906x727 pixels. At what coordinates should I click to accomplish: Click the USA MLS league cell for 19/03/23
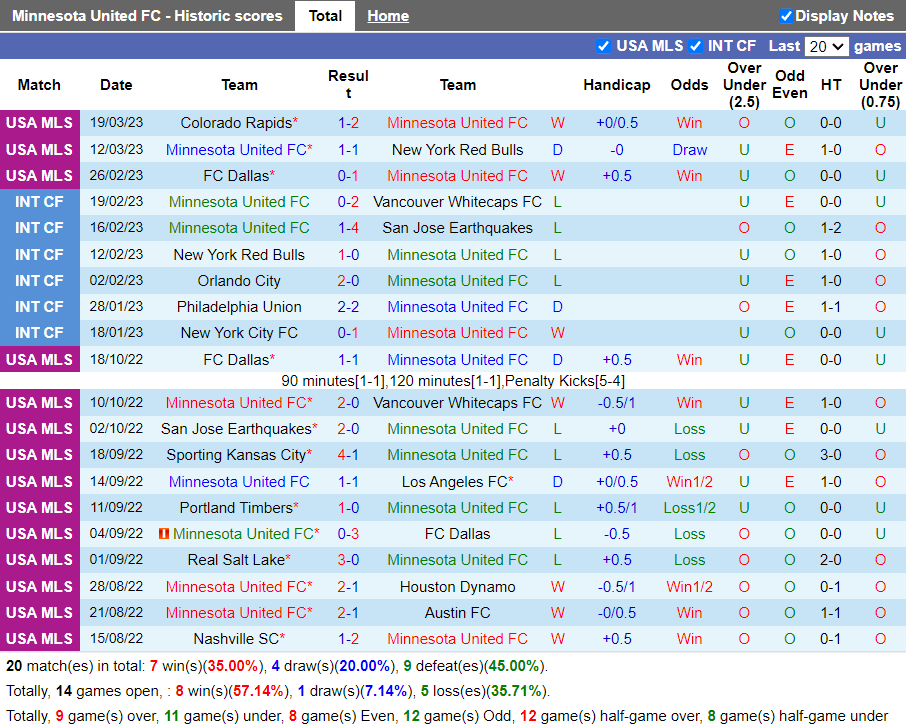tap(39, 123)
